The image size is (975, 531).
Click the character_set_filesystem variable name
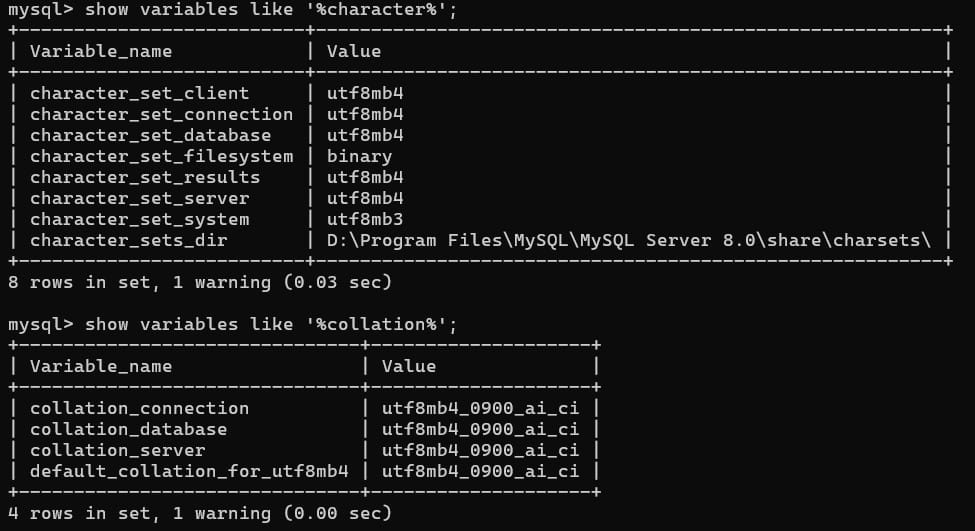coord(161,156)
